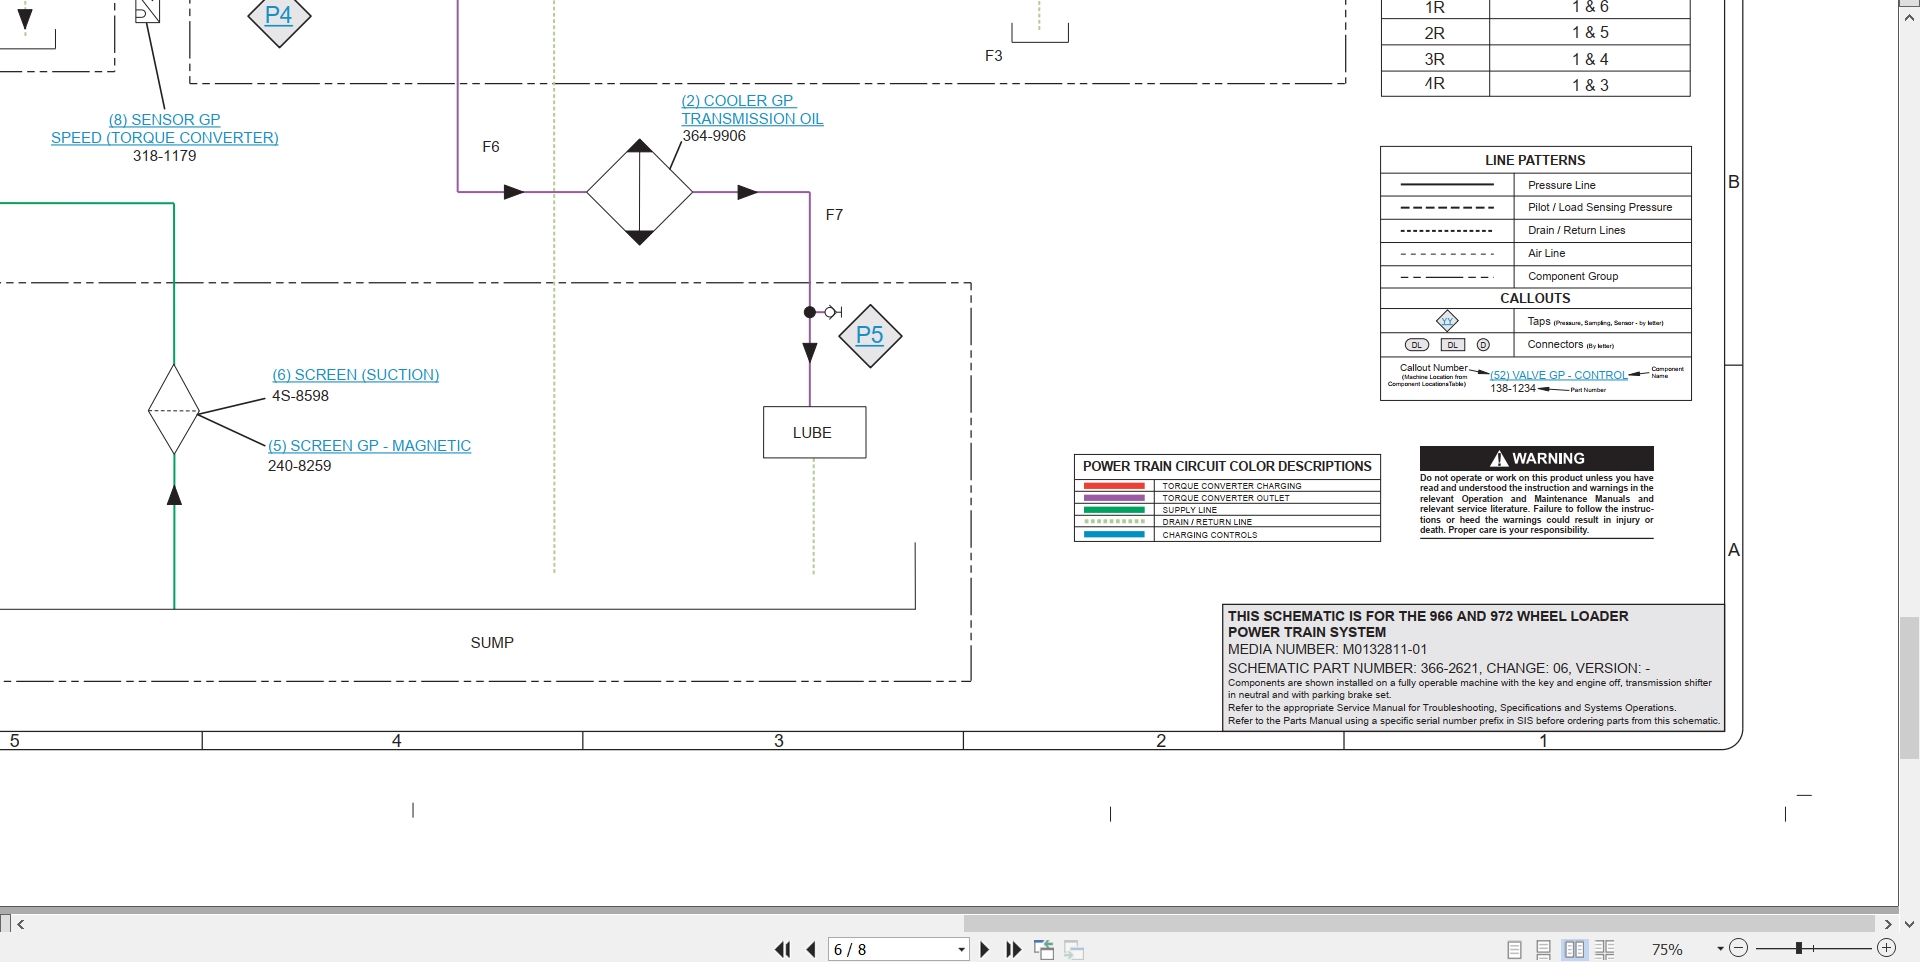1920x962 pixels.
Task: Go to the previous page
Action: 811,950
